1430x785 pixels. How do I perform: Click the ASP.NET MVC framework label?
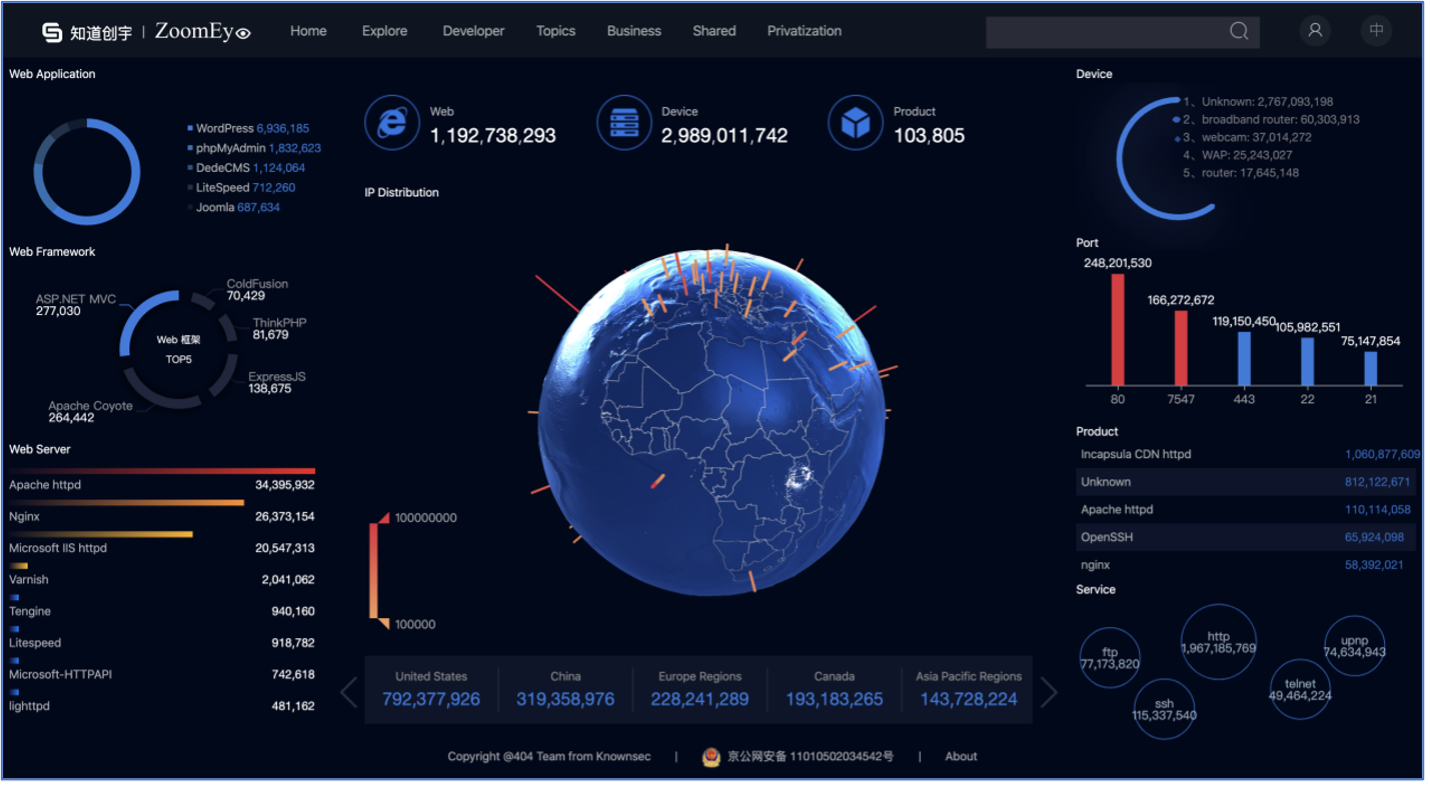pos(76,305)
